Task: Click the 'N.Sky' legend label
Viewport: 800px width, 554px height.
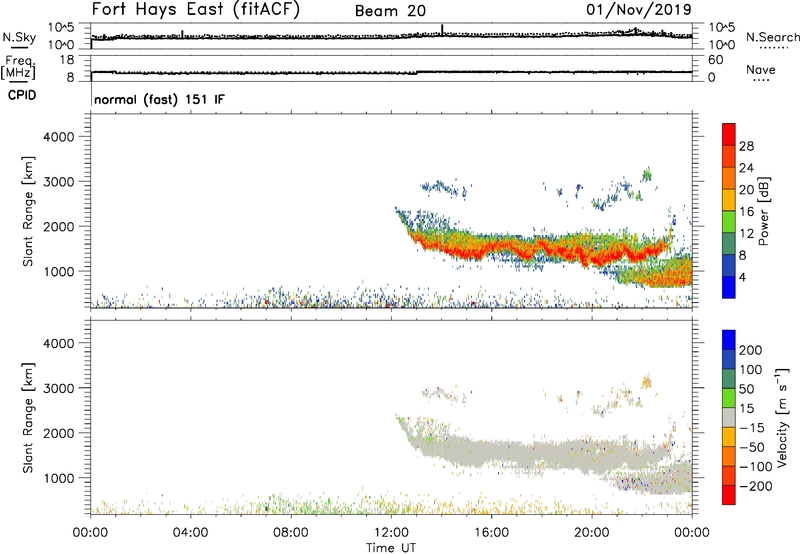Action: tap(19, 37)
